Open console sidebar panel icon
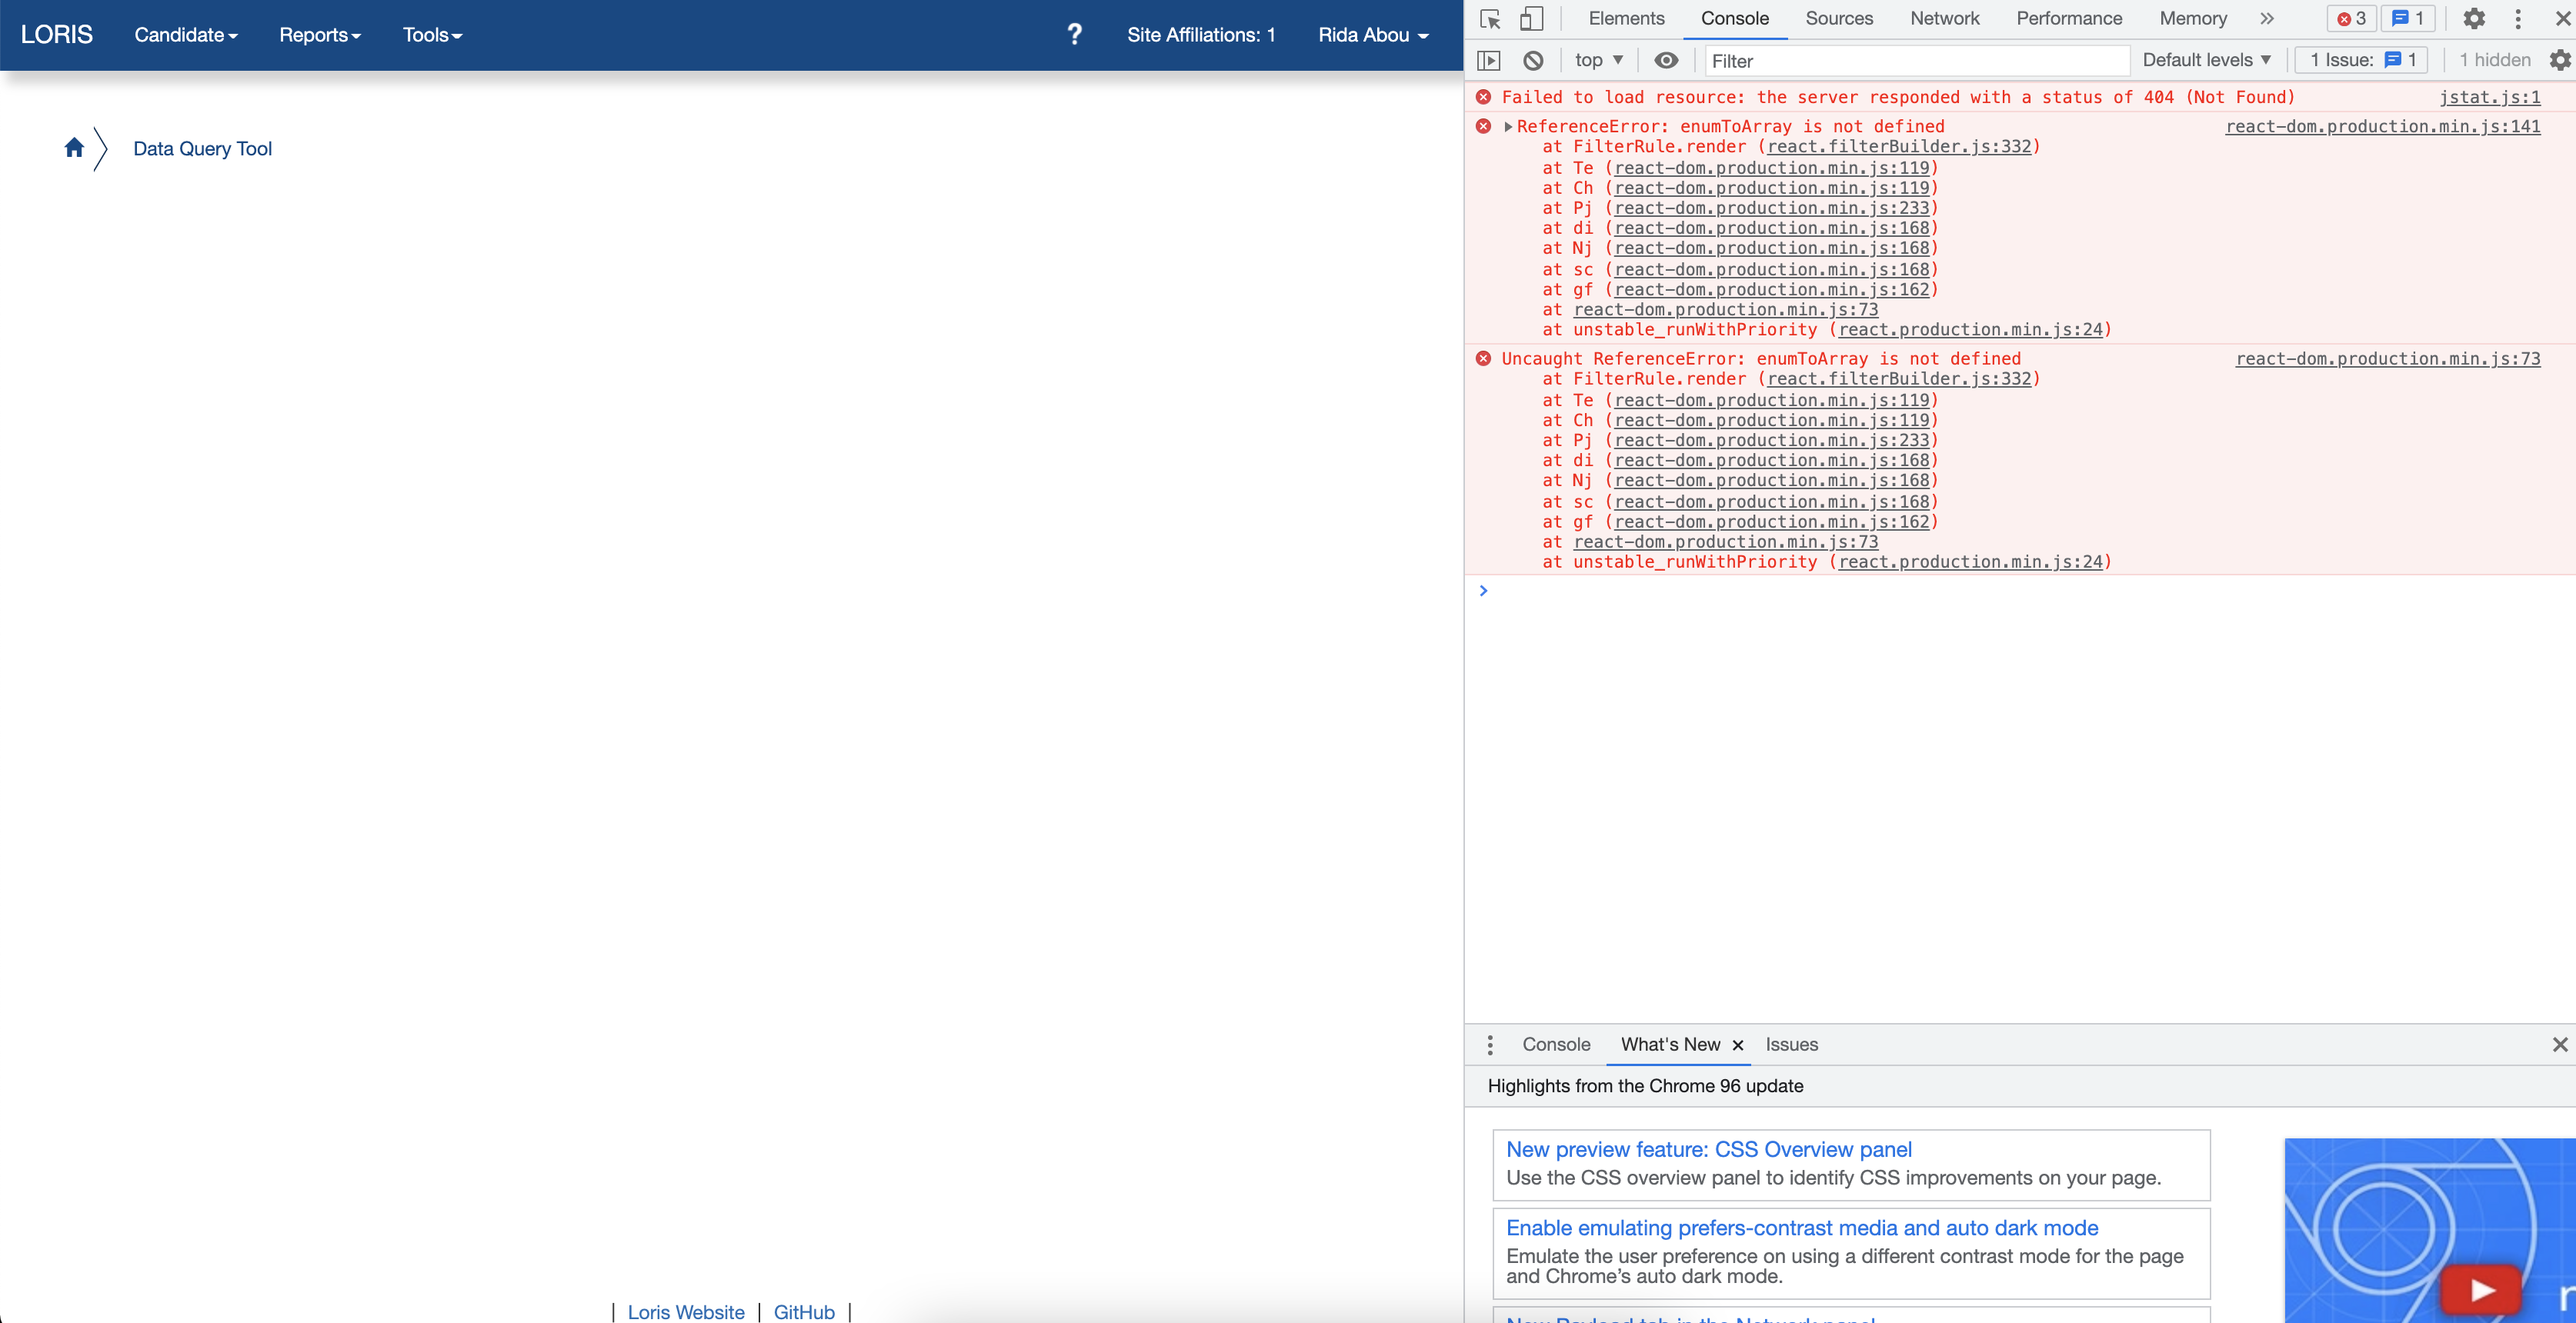 pyautogui.click(x=1489, y=60)
